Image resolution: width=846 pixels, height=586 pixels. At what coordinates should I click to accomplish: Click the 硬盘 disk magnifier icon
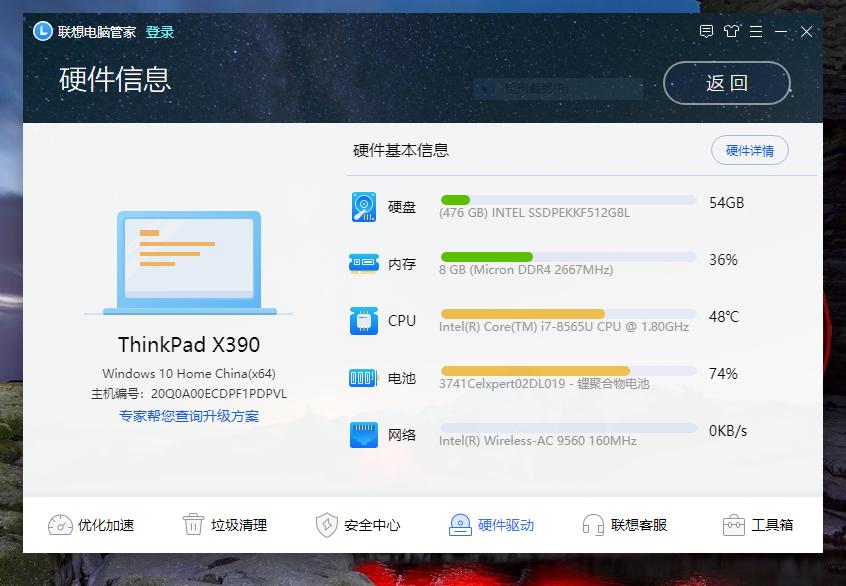362,205
